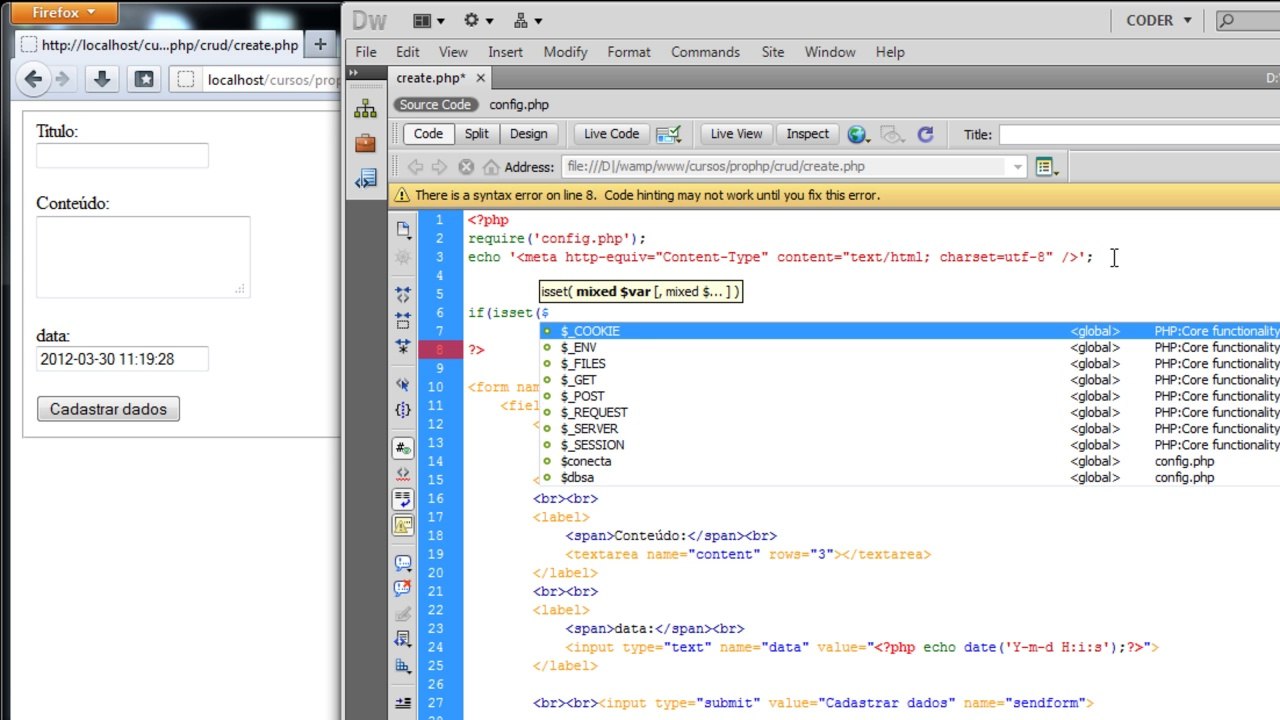
Task: Open Commands menu
Action: coord(705,52)
